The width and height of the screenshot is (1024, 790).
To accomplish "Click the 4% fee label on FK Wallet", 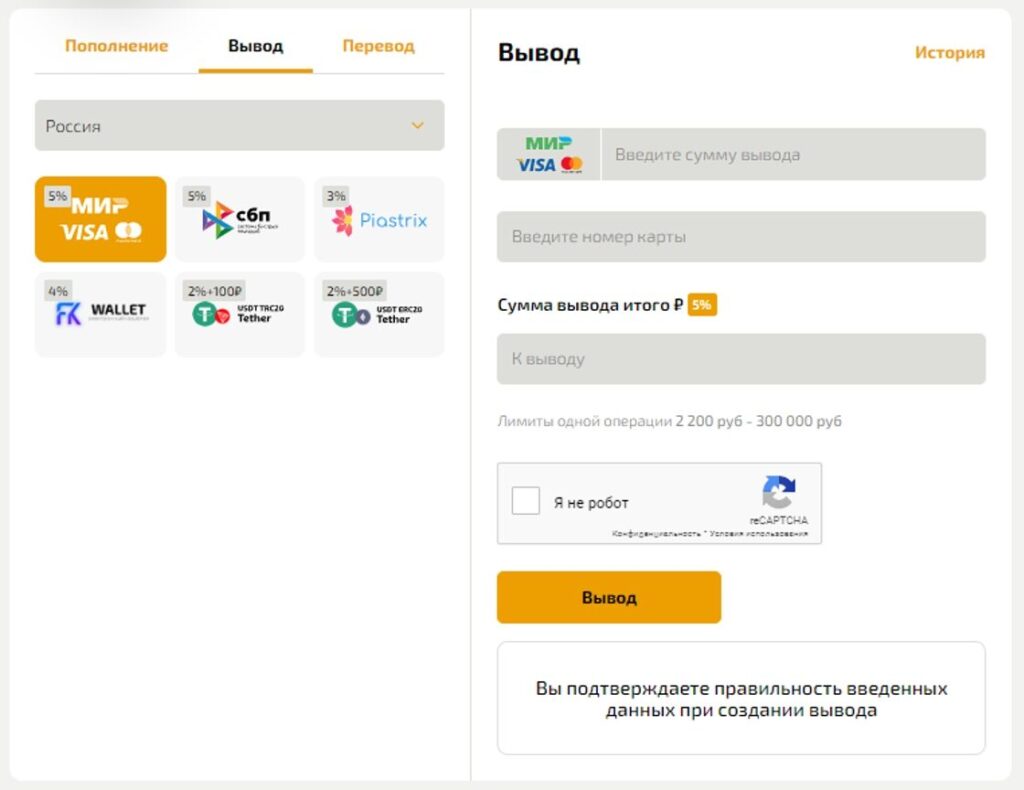I will 58,291.
